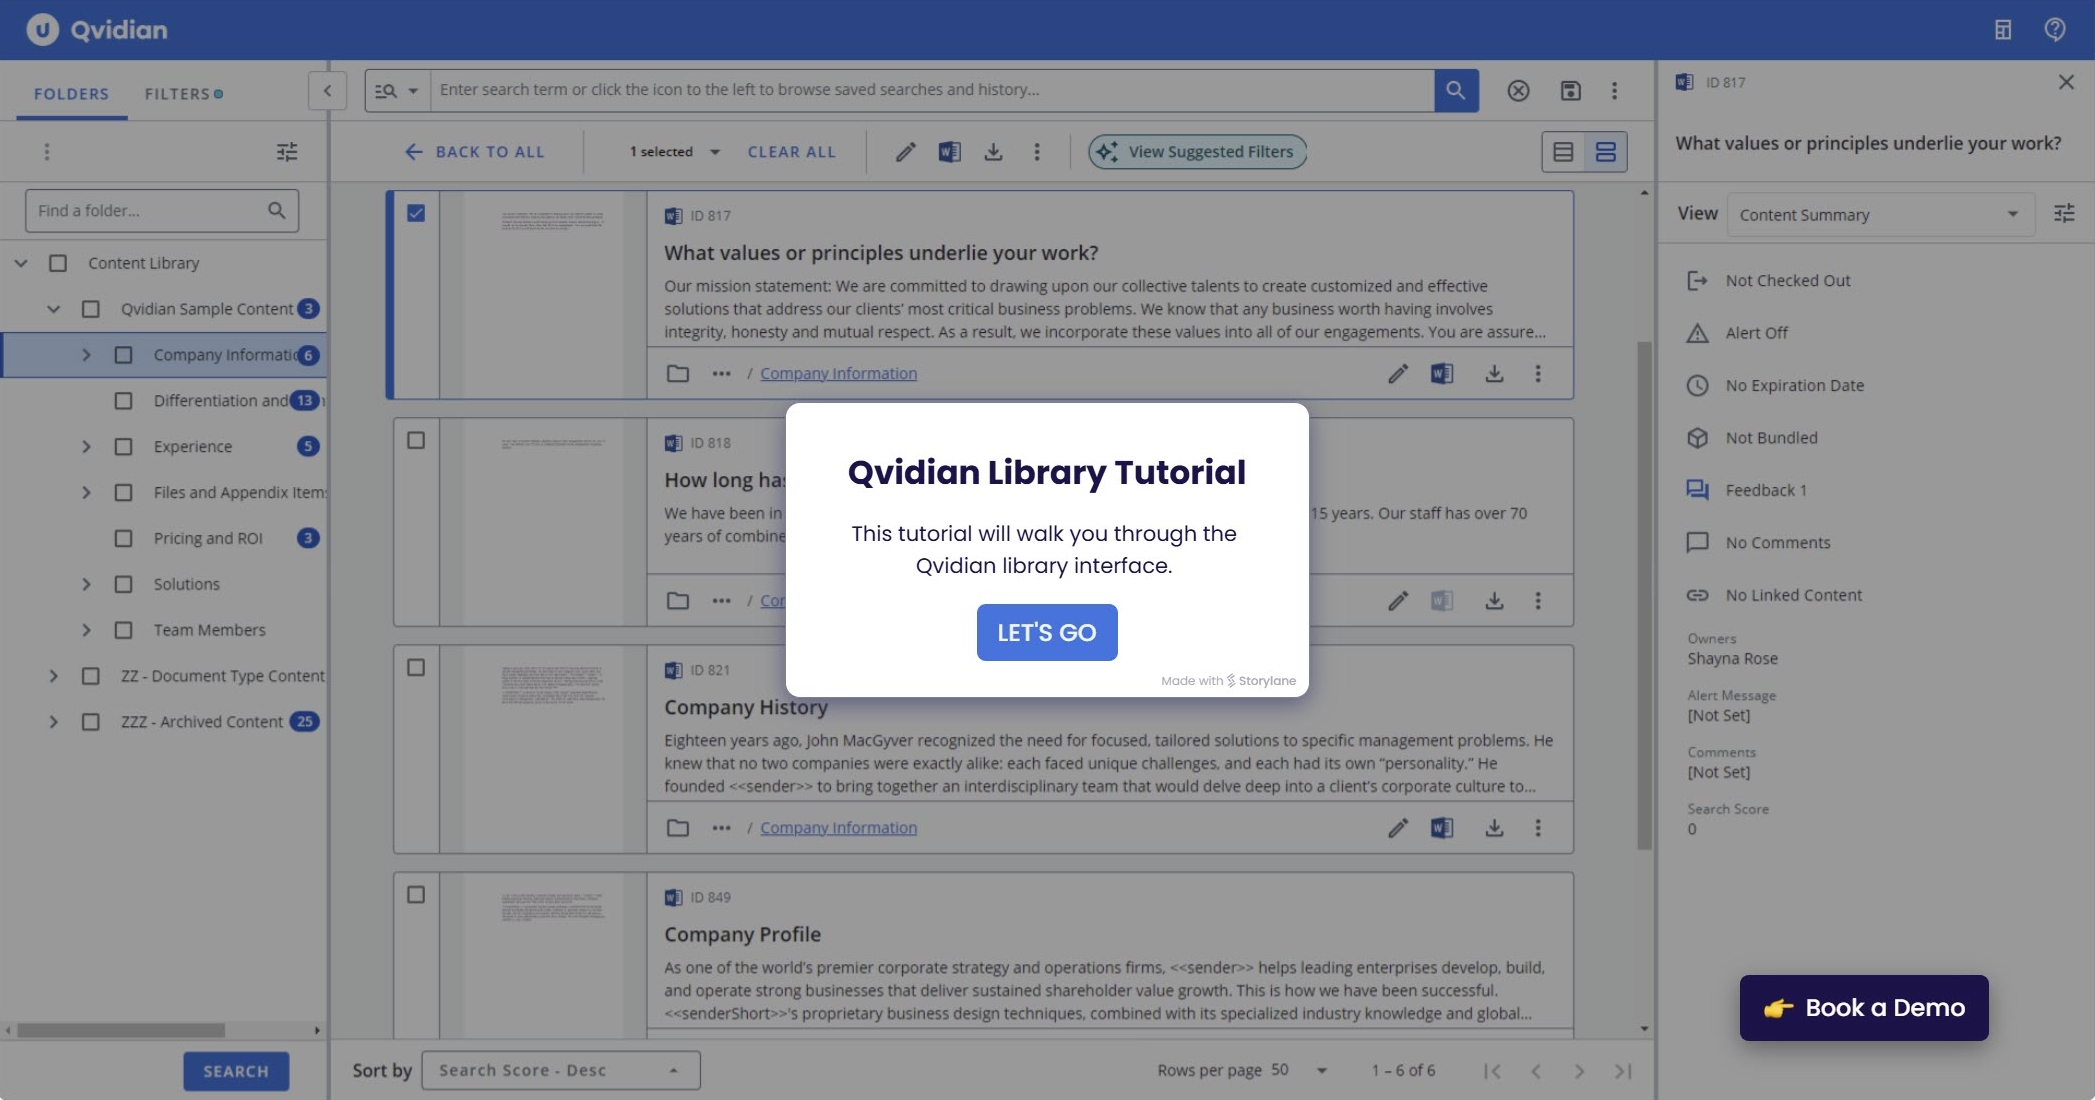Screen dimensions: 2095x1100
Task: Clear search with the circled X icon
Action: click(1518, 91)
